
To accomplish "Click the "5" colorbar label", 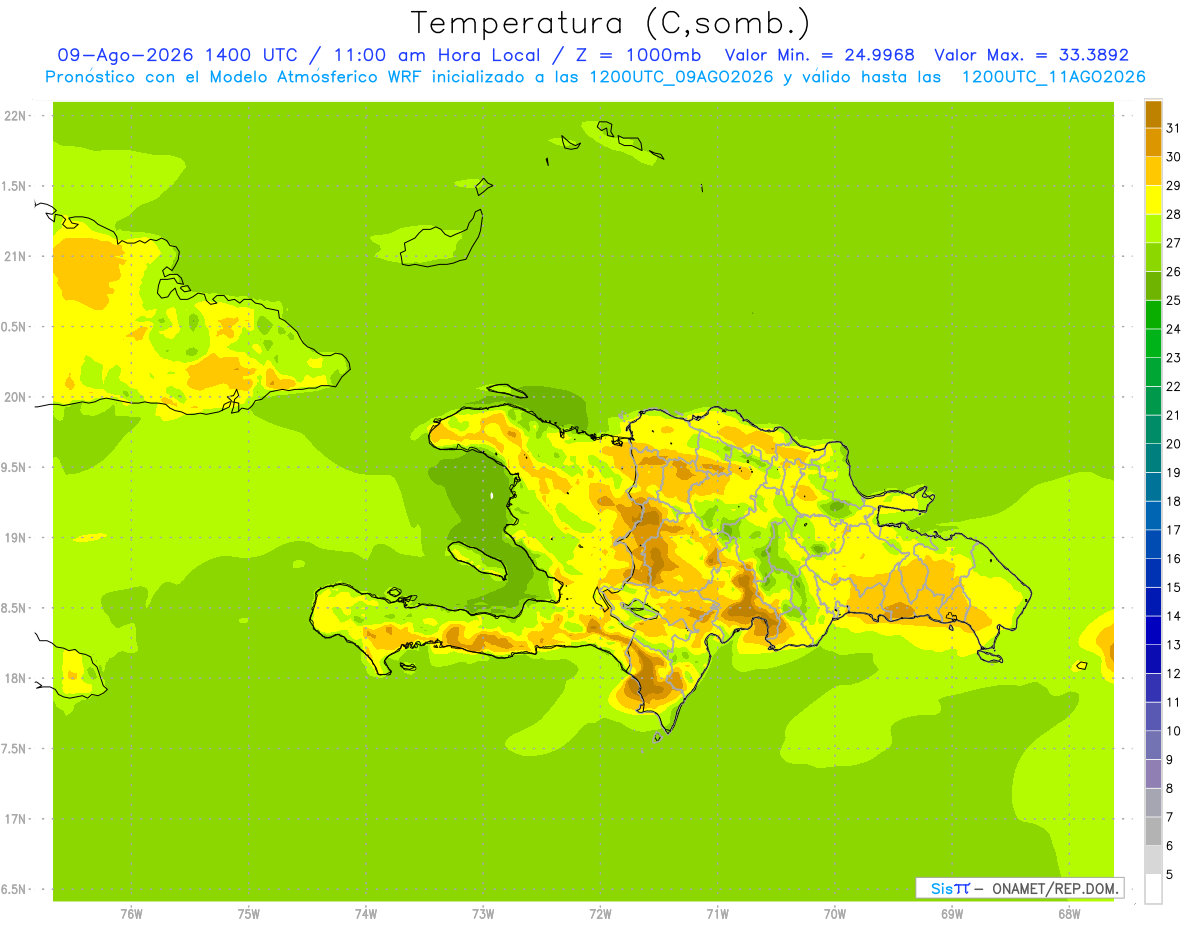I will pyautogui.click(x=1169, y=874).
